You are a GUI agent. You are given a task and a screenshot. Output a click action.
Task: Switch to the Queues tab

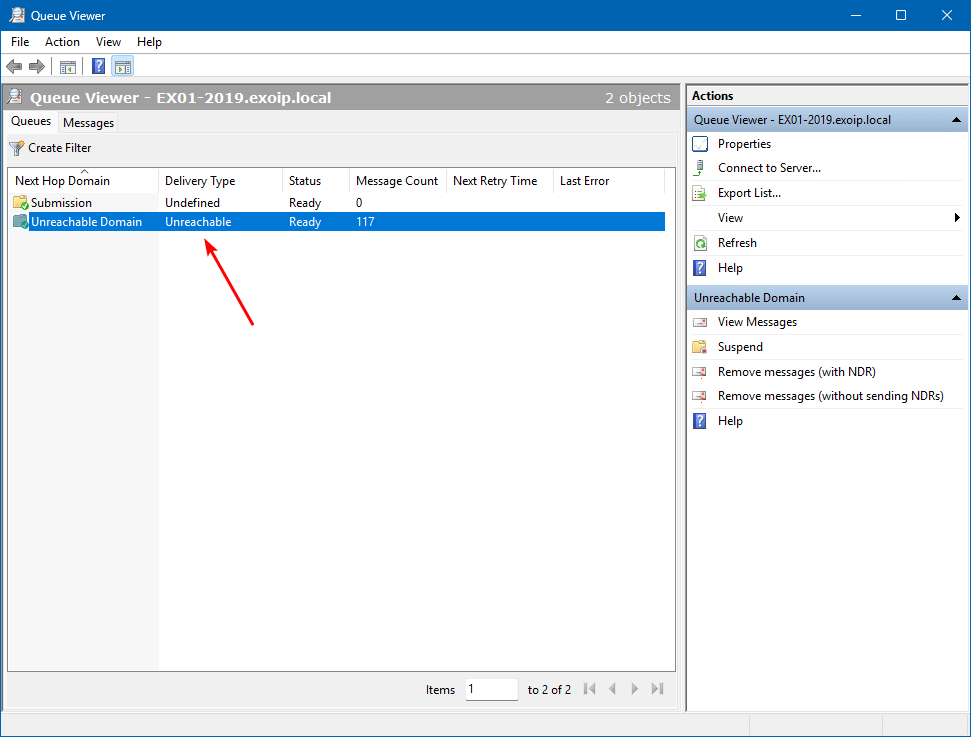(x=31, y=121)
